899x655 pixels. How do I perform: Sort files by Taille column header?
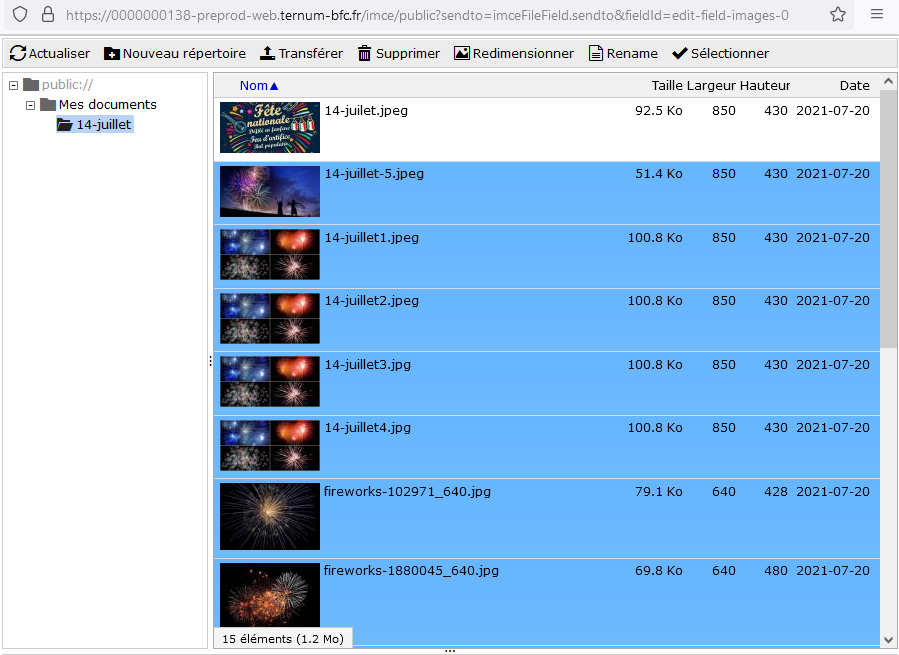pyautogui.click(x=667, y=85)
